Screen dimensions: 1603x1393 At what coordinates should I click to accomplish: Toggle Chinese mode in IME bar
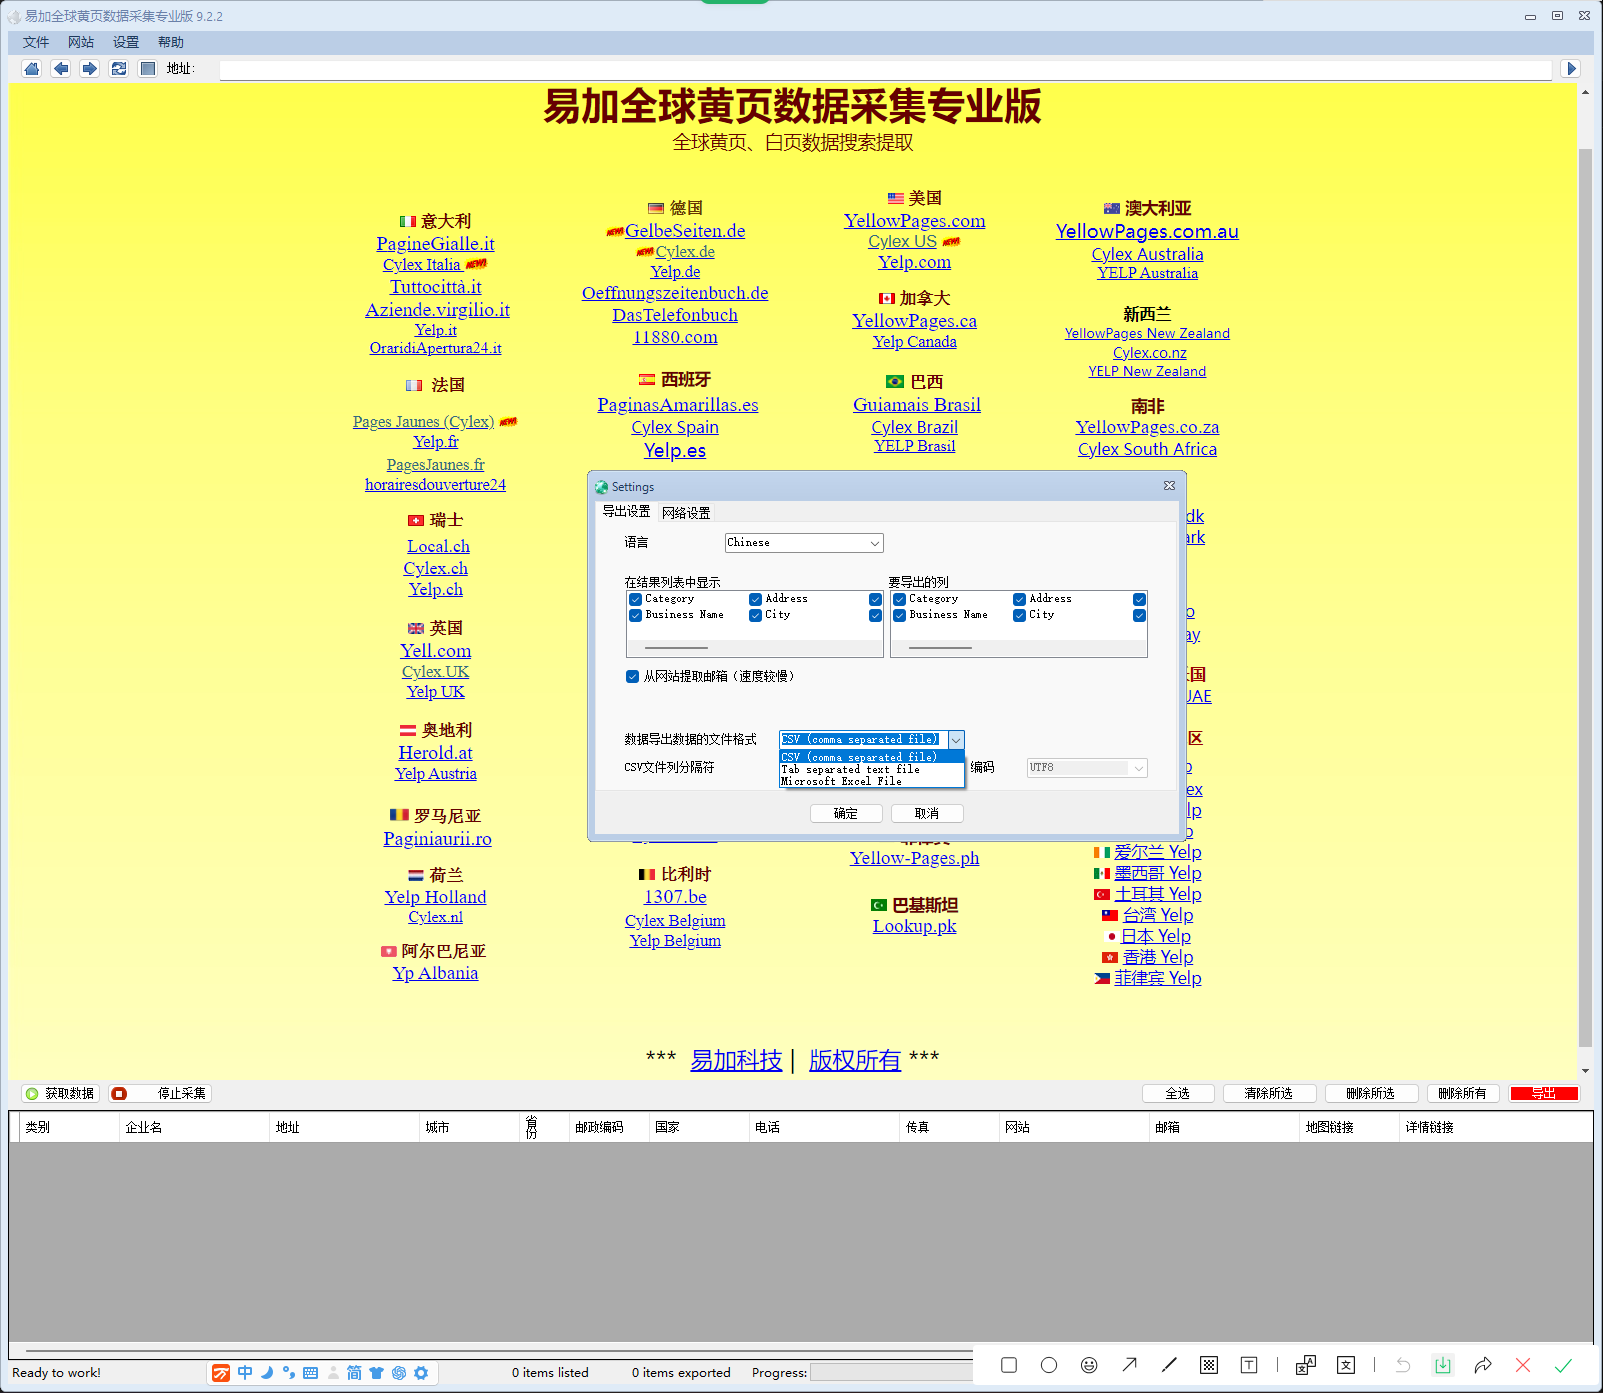(x=245, y=1373)
